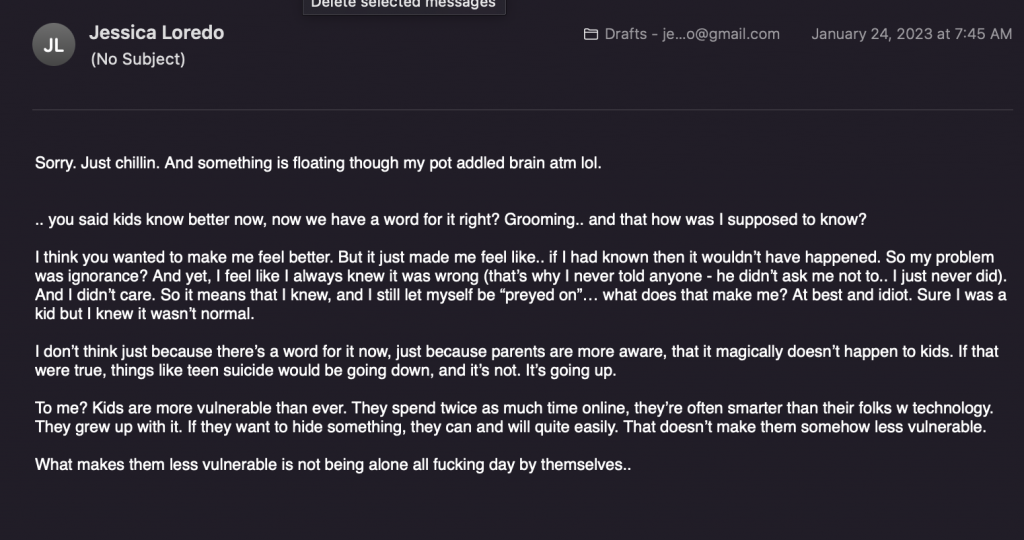
Task: Click the Delete selected messages tooltip
Action: tap(404, 5)
